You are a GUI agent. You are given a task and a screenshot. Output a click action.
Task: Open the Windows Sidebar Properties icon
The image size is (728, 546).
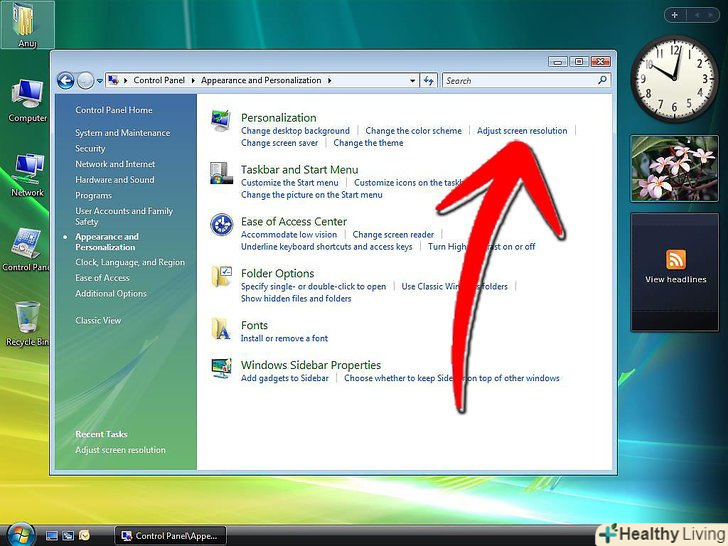(x=221, y=369)
